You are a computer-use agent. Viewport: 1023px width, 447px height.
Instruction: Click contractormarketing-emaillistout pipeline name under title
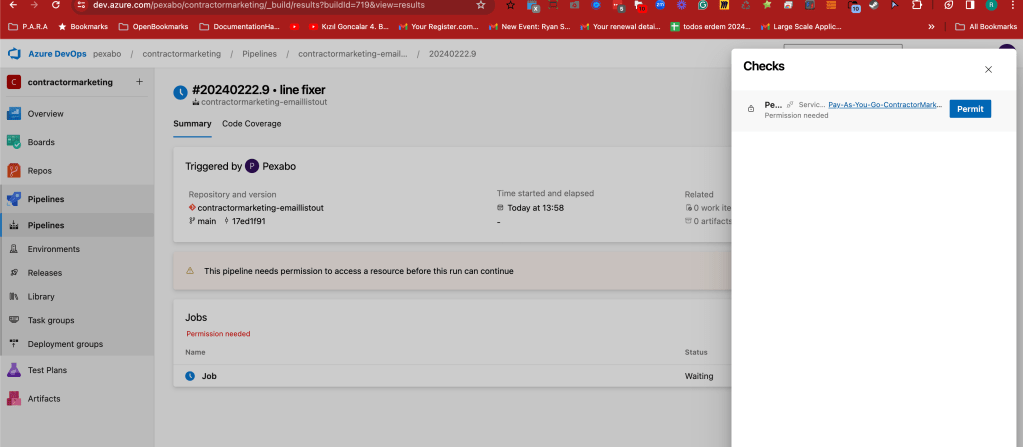[x=264, y=102]
